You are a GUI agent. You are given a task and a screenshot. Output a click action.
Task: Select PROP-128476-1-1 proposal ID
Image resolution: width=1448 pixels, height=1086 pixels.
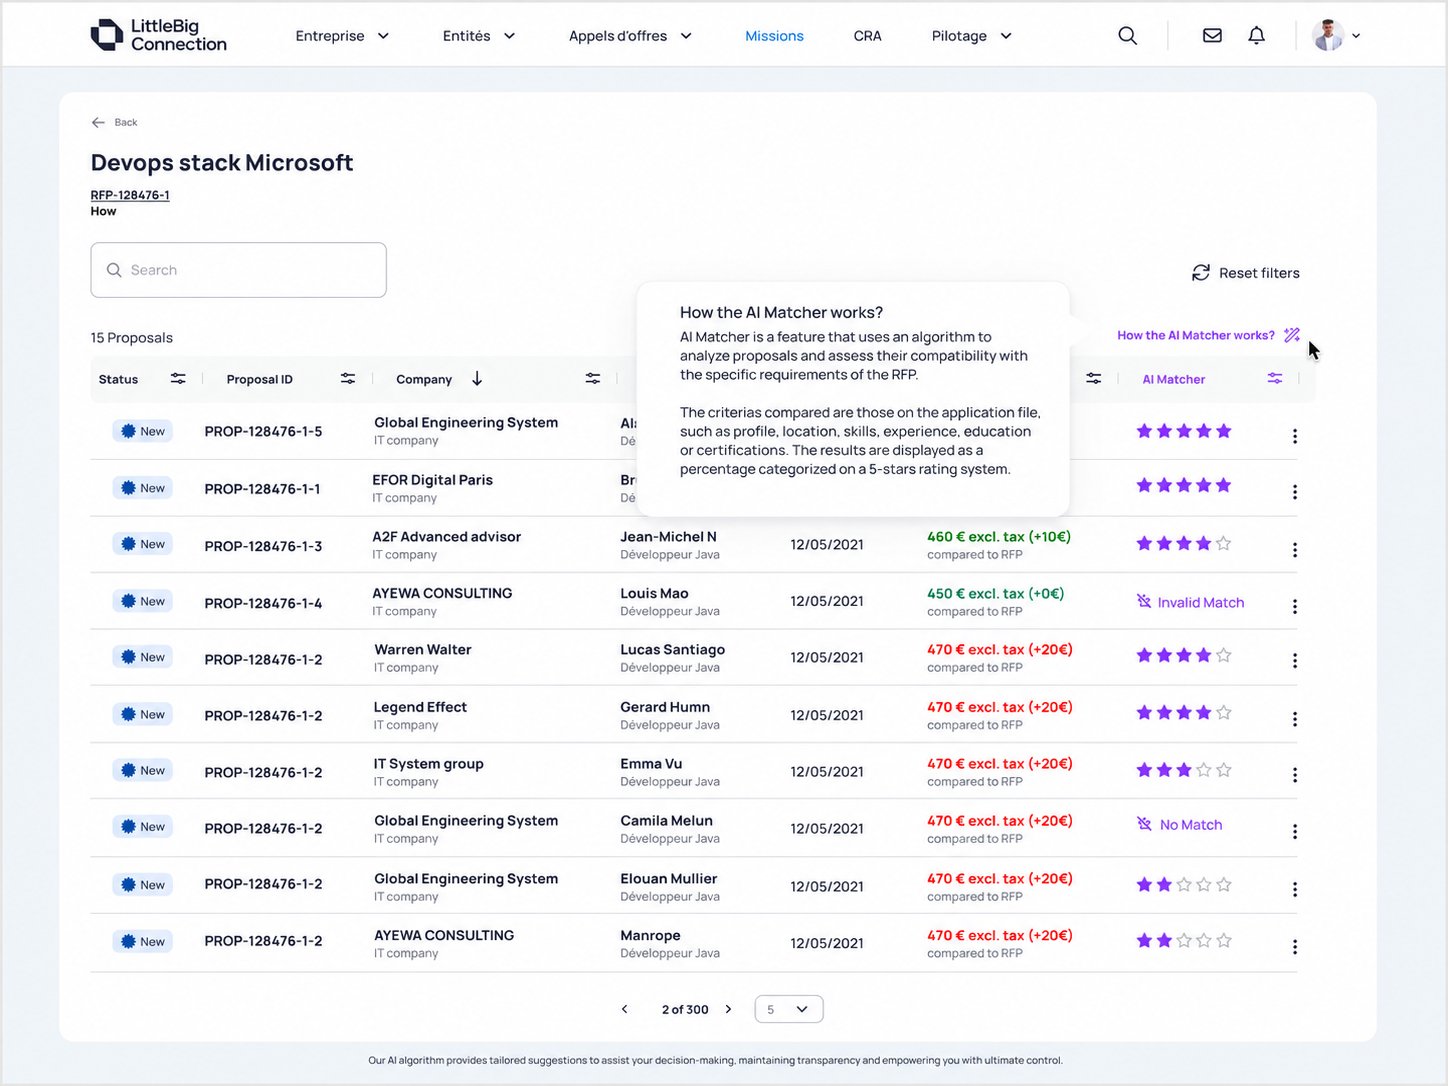pos(263,489)
